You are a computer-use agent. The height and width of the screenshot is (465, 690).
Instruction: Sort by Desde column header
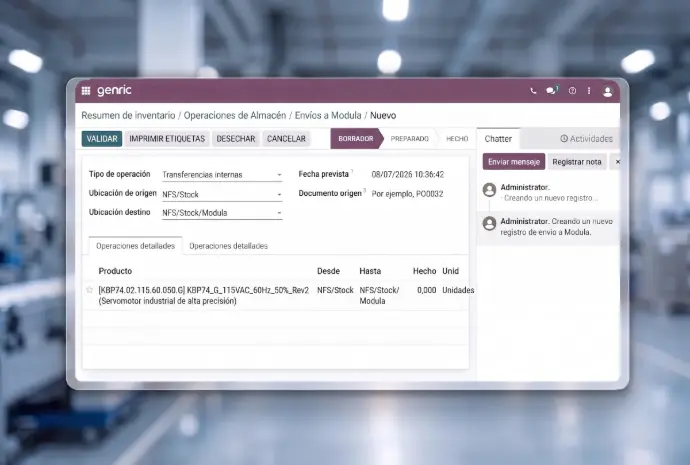pyautogui.click(x=328, y=271)
